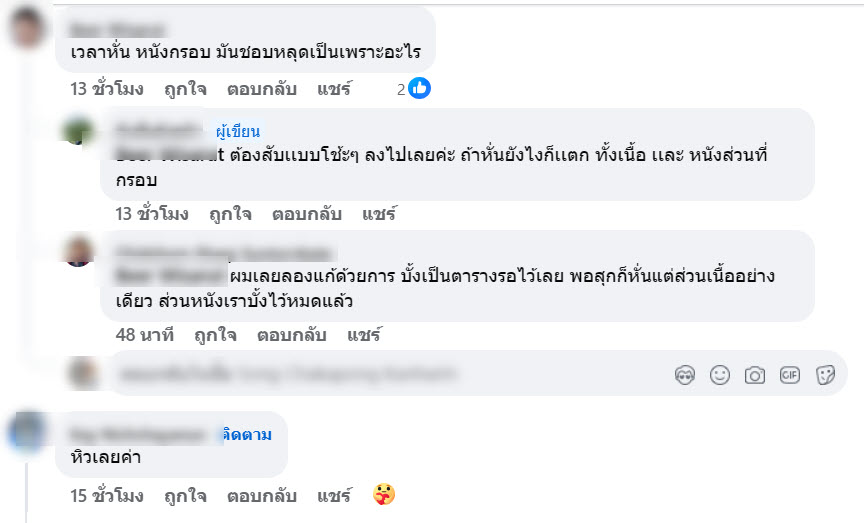Open the sticker picker icon
Image resolution: width=864 pixels, height=523 pixels.
coord(825,375)
